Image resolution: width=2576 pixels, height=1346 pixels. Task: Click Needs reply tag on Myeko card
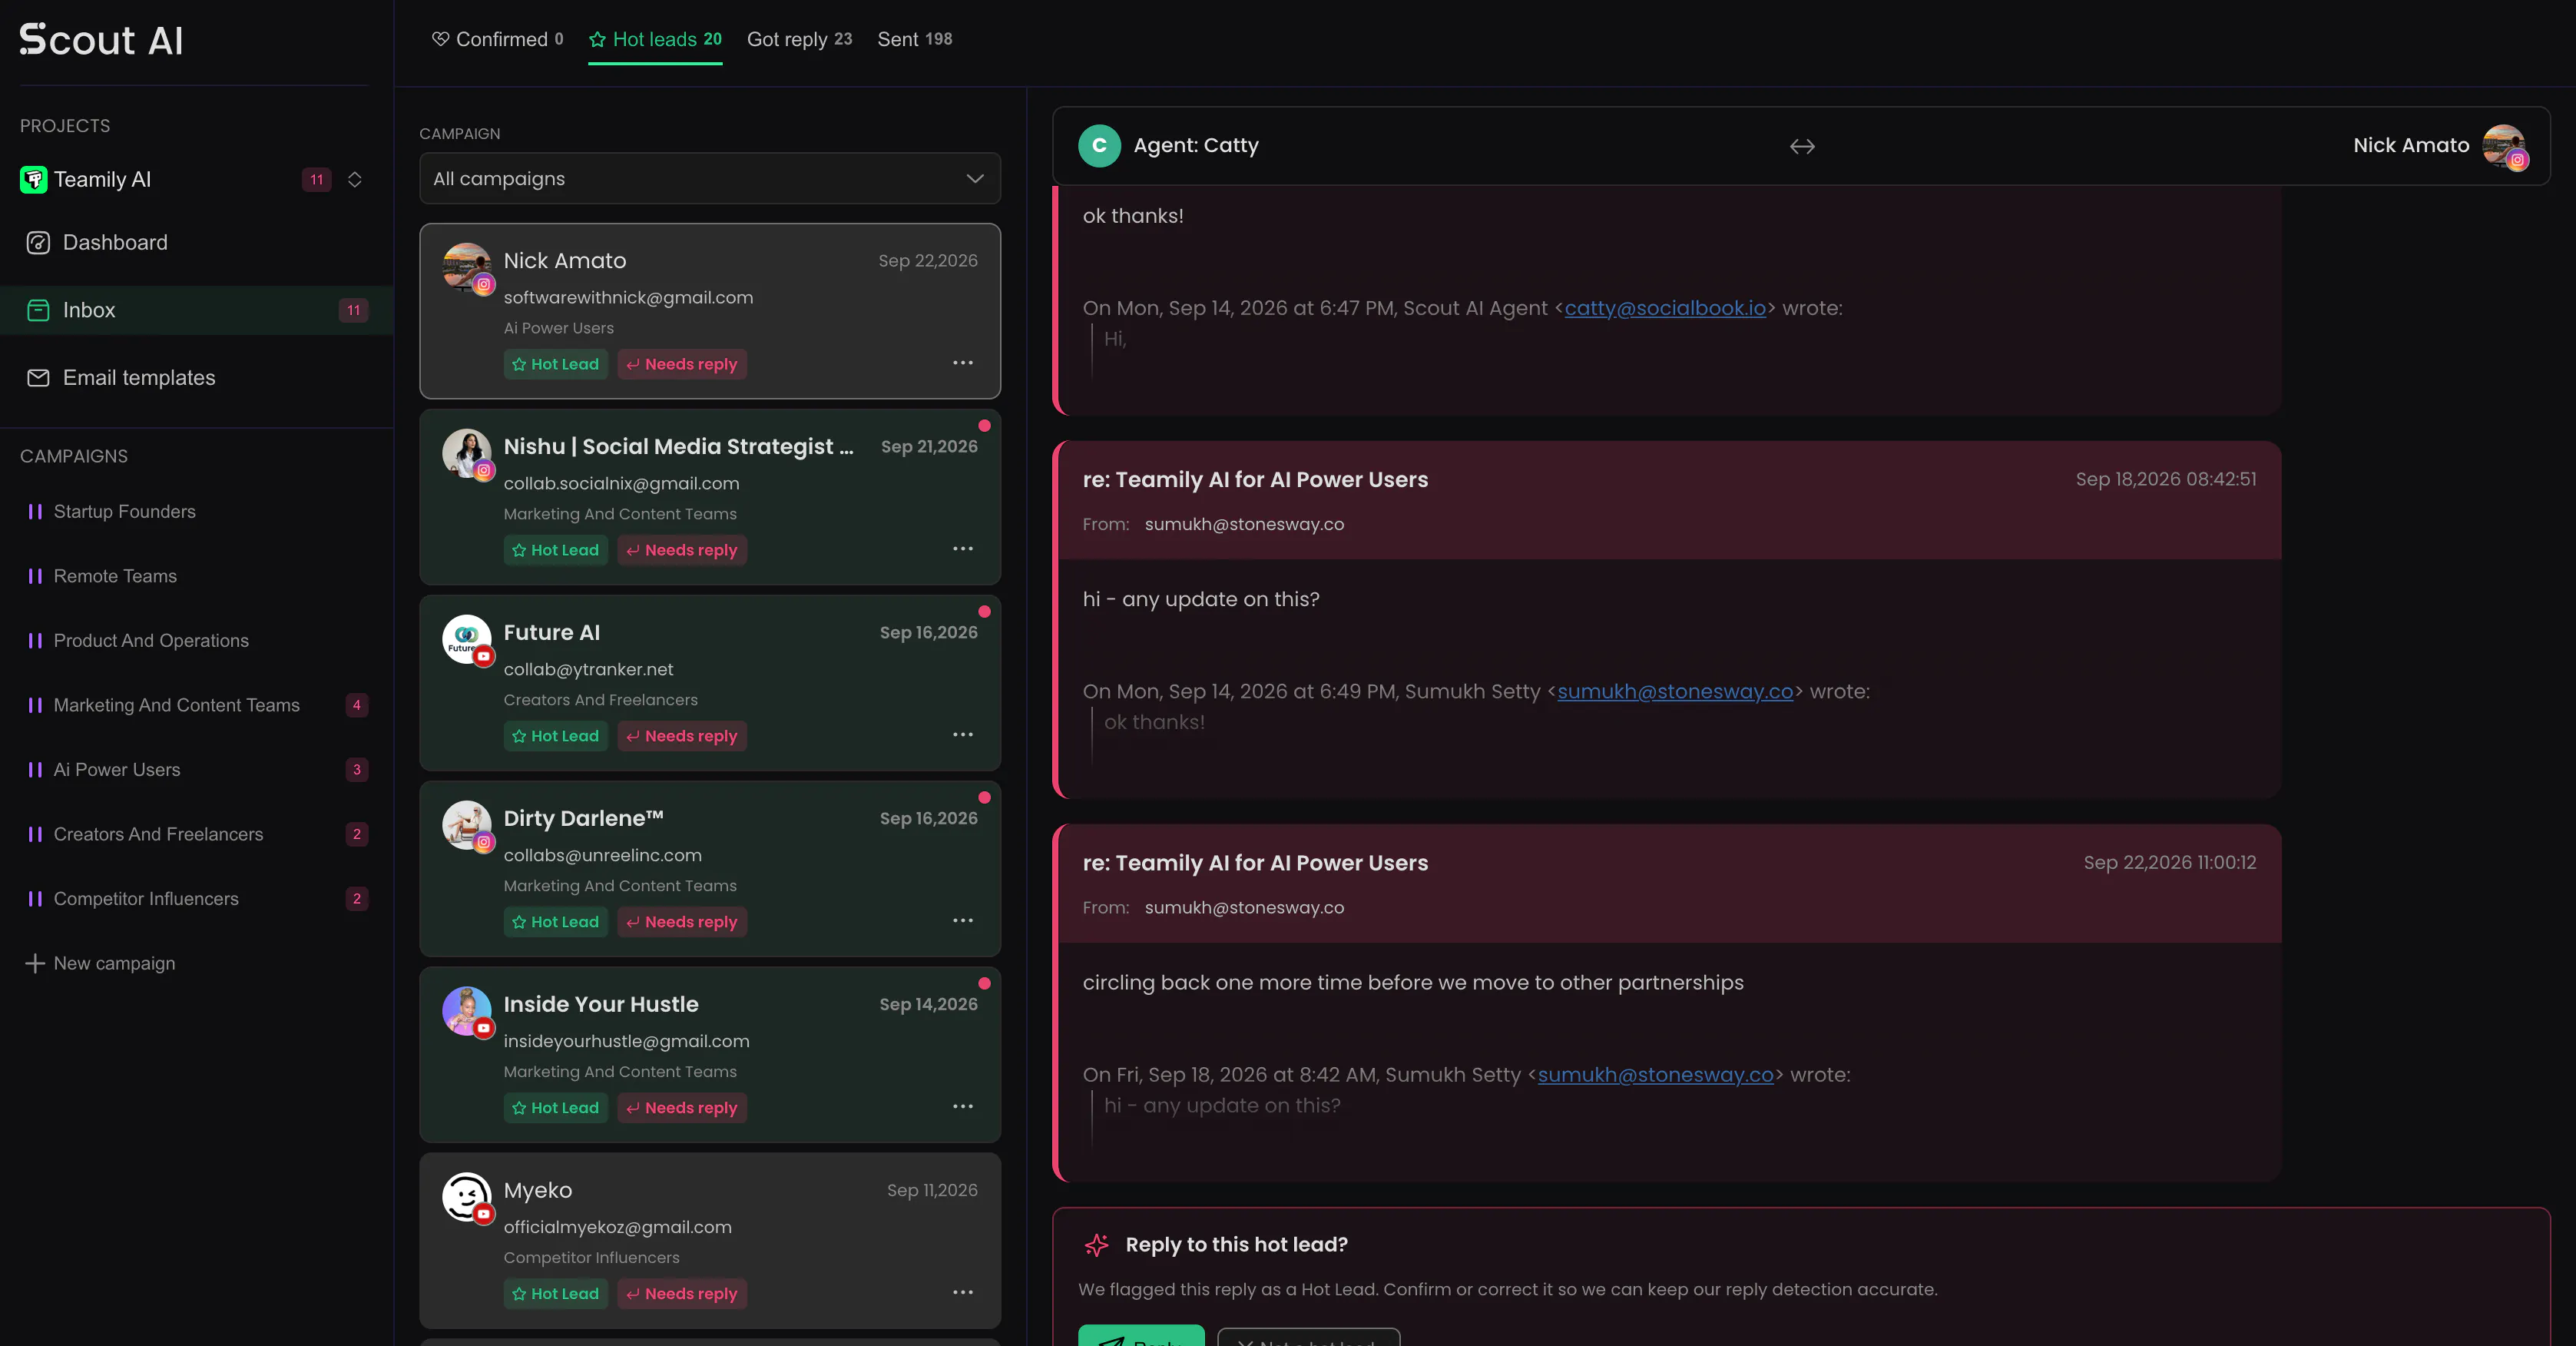tap(682, 1294)
